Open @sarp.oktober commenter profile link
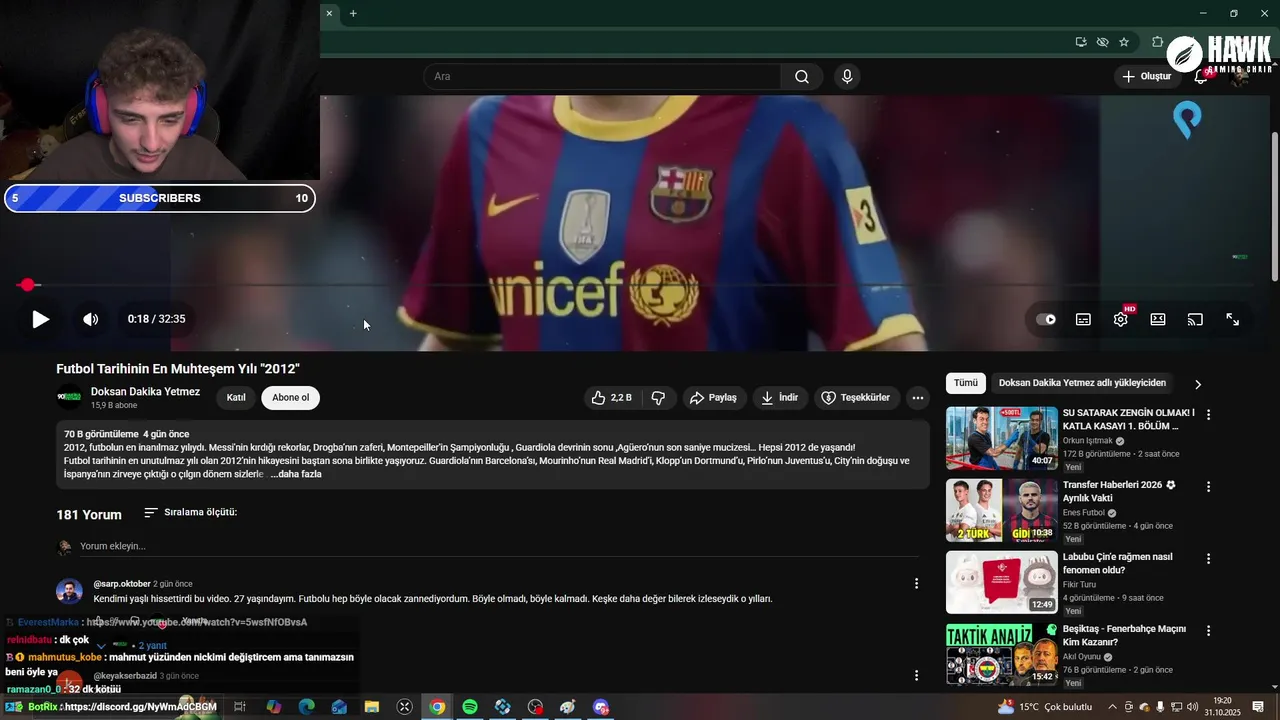The height and width of the screenshot is (720, 1280). click(x=122, y=584)
